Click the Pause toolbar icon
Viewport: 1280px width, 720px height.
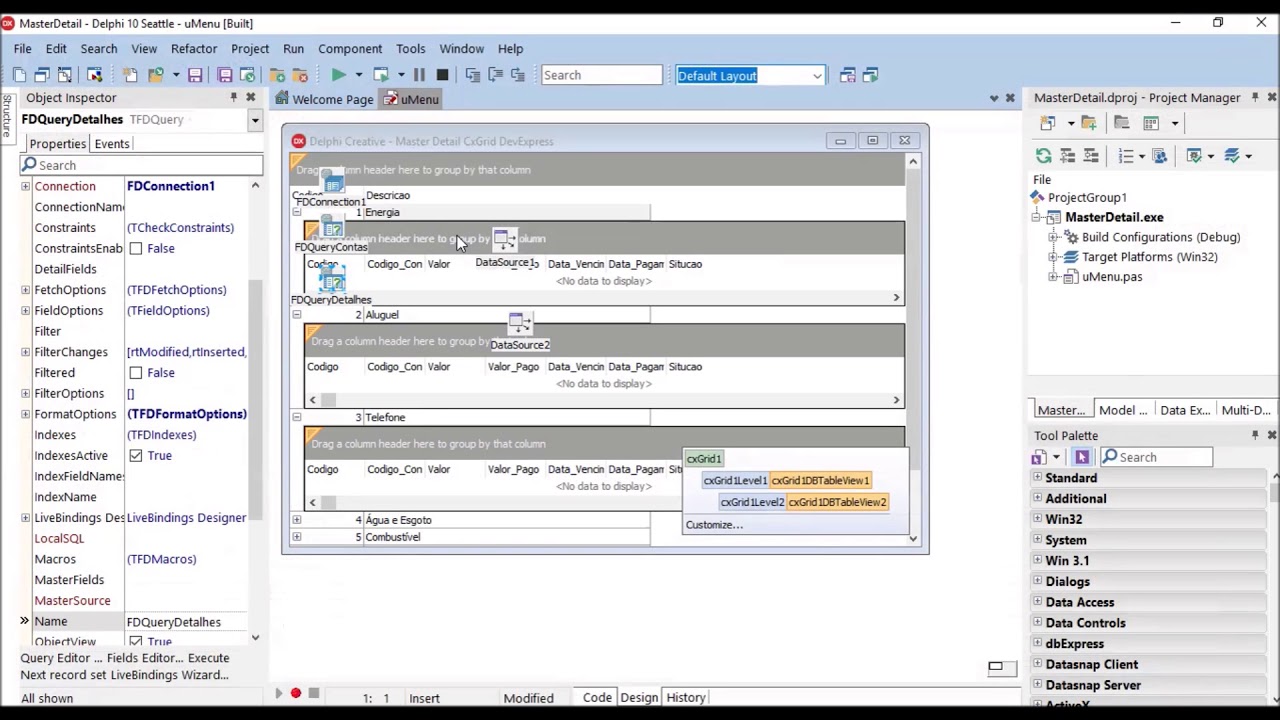[419, 75]
